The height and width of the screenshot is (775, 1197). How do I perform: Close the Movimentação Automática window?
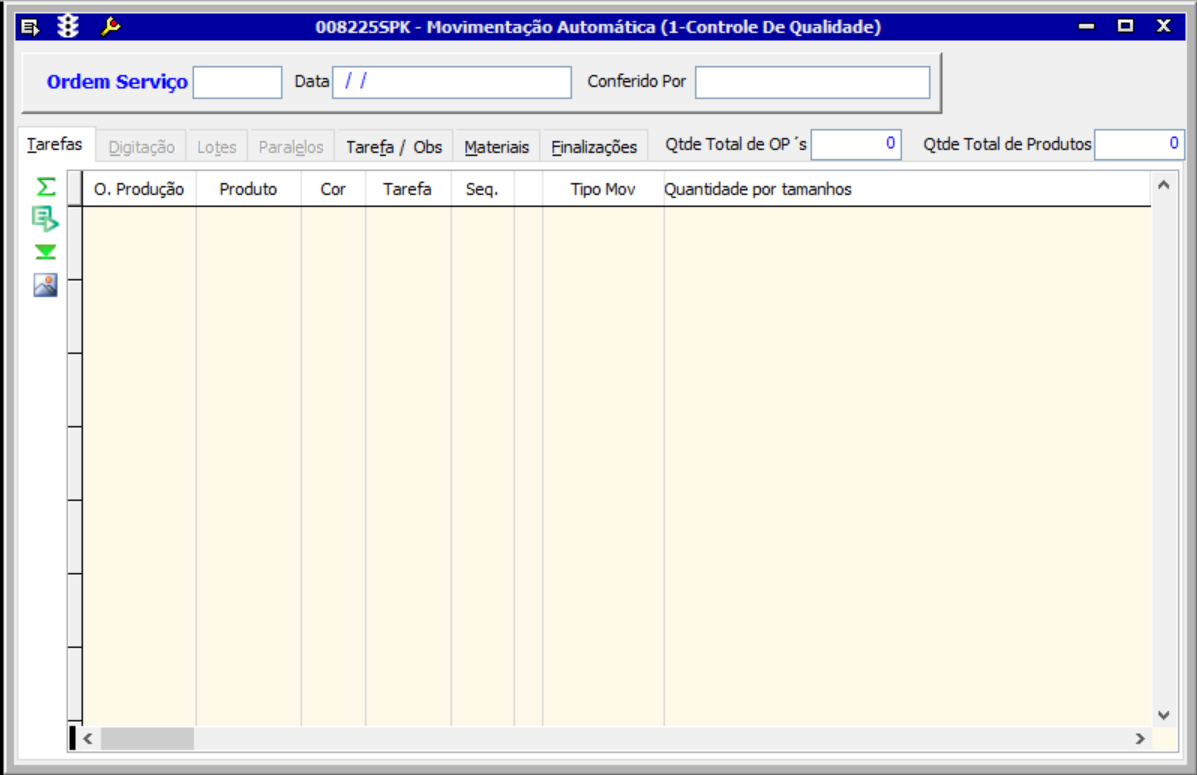coord(1163,27)
